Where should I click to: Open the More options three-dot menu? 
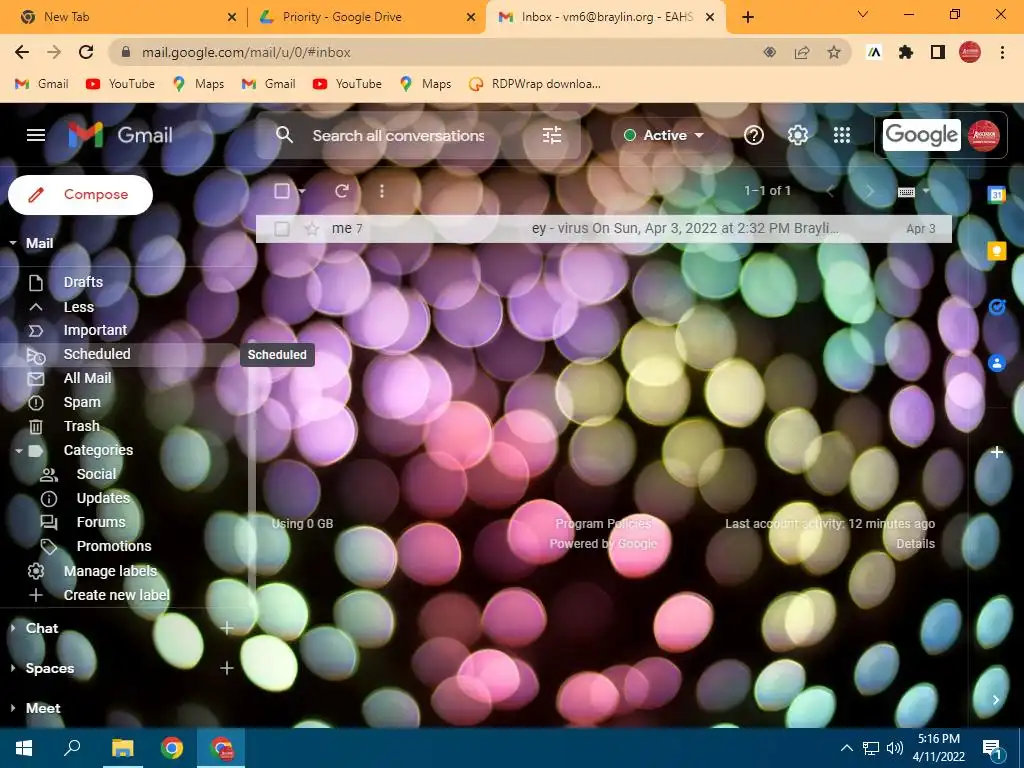[x=381, y=191]
